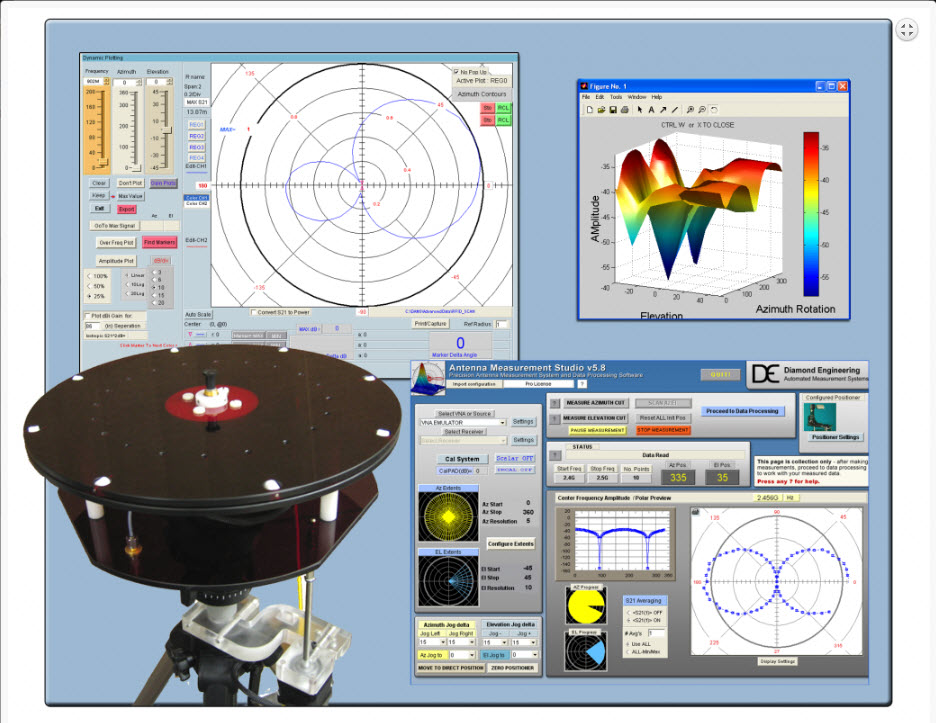Click the QUIT! button in Antenna Measurement Studio

pyautogui.click(x=720, y=374)
